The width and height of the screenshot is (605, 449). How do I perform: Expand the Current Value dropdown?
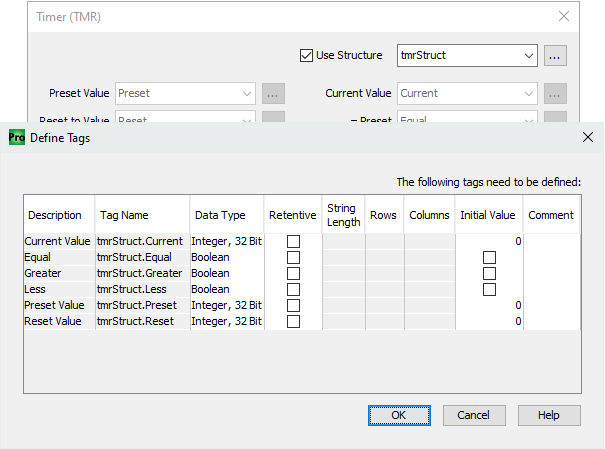[527, 94]
